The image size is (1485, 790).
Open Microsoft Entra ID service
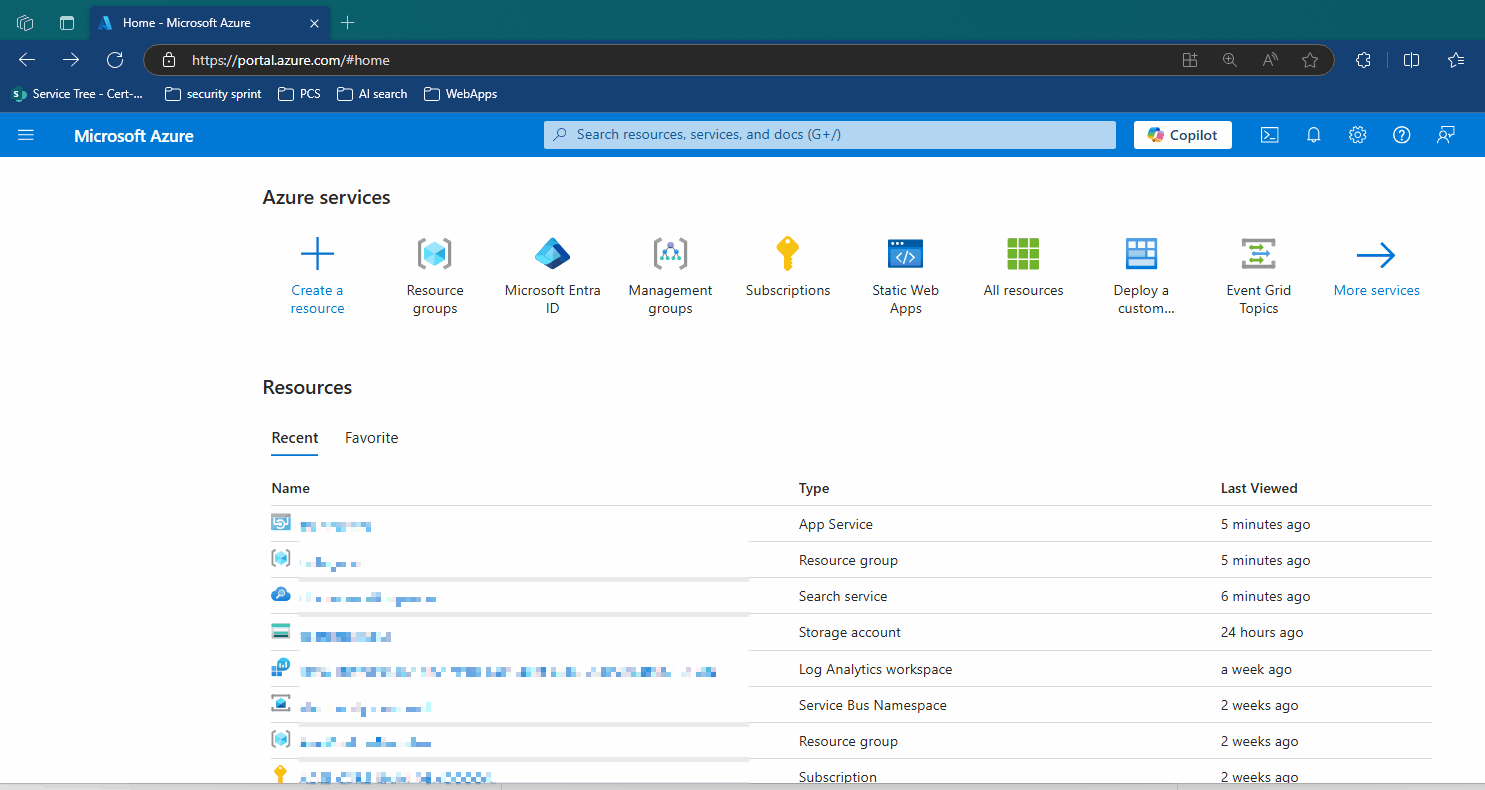click(x=552, y=254)
